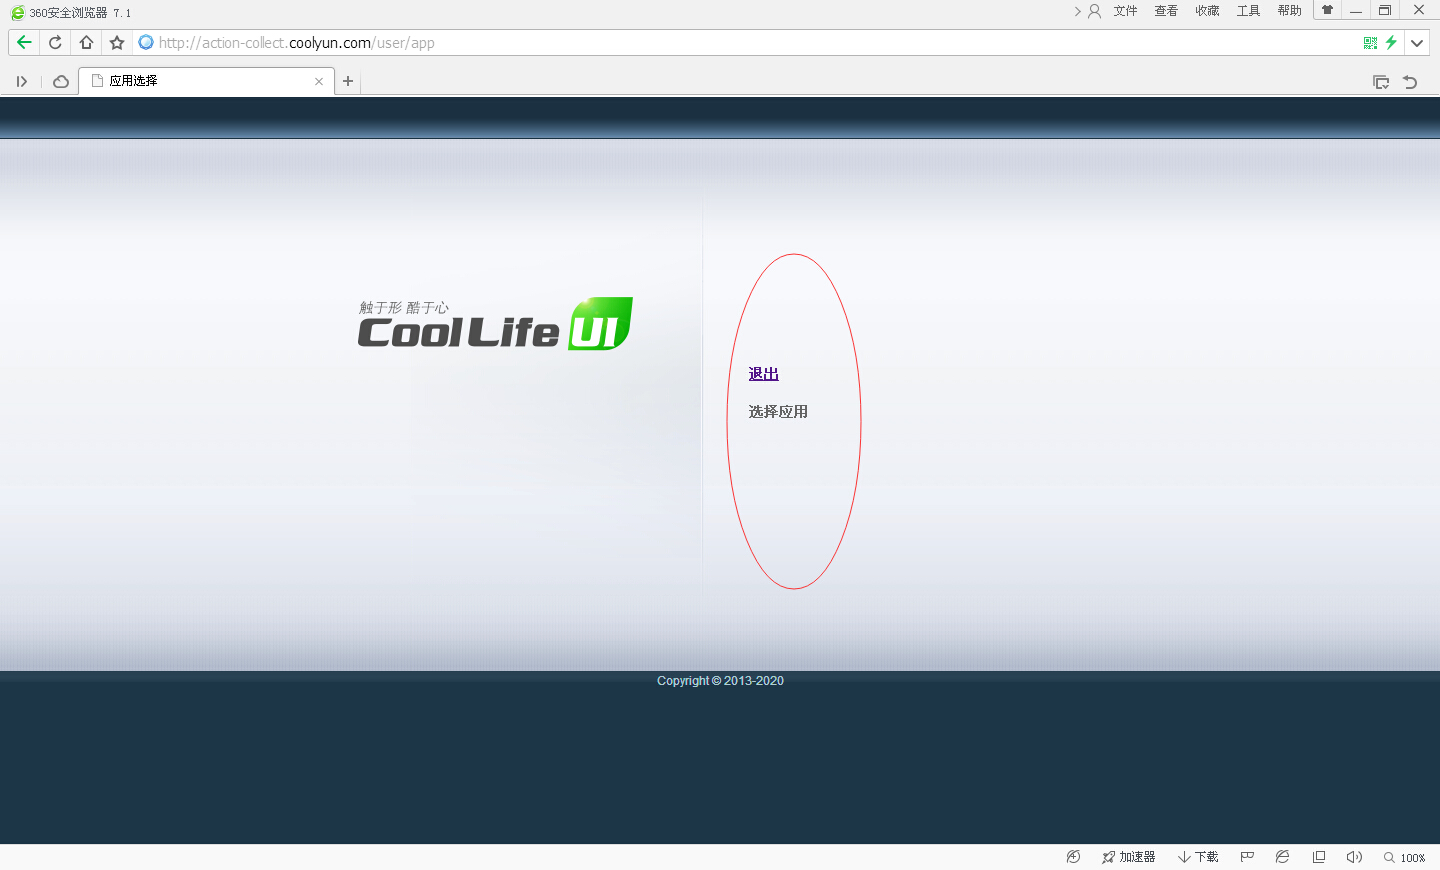Mute sound with the speaker icon

[x=1354, y=857]
